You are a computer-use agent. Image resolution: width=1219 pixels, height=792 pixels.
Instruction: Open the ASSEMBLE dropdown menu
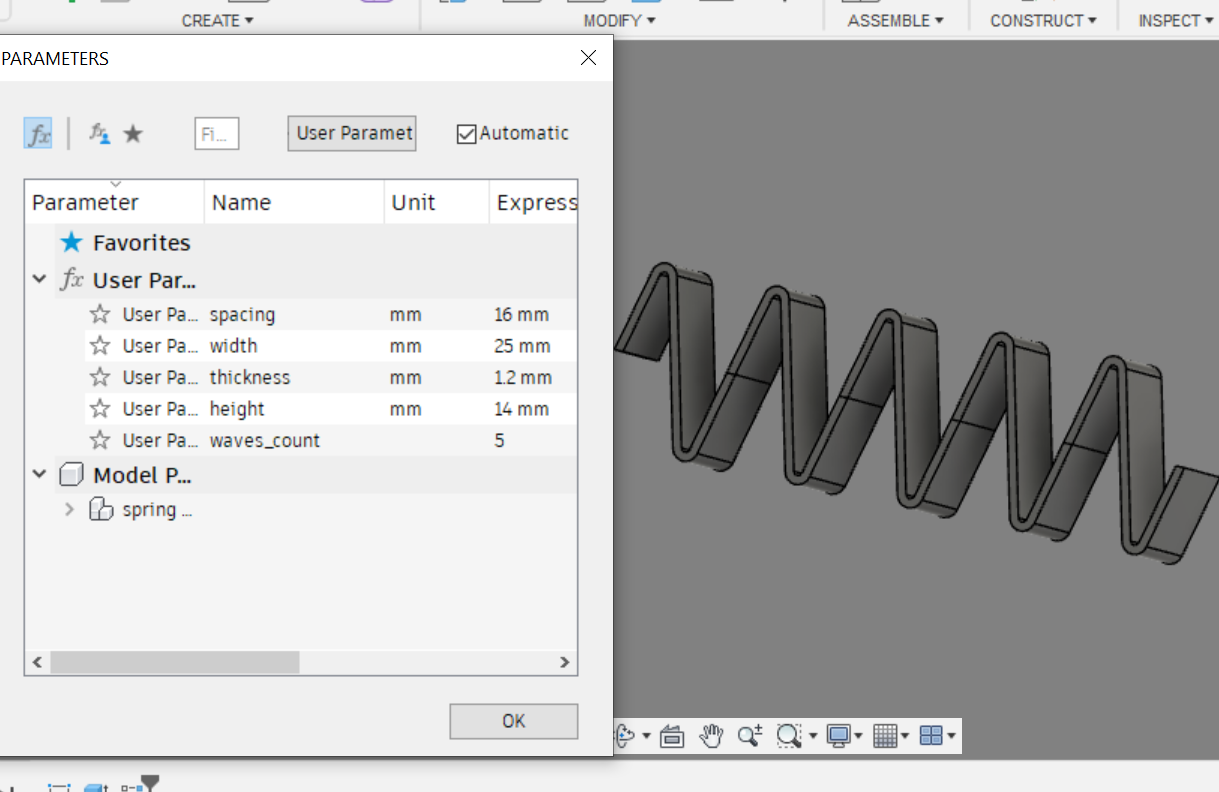pos(895,20)
